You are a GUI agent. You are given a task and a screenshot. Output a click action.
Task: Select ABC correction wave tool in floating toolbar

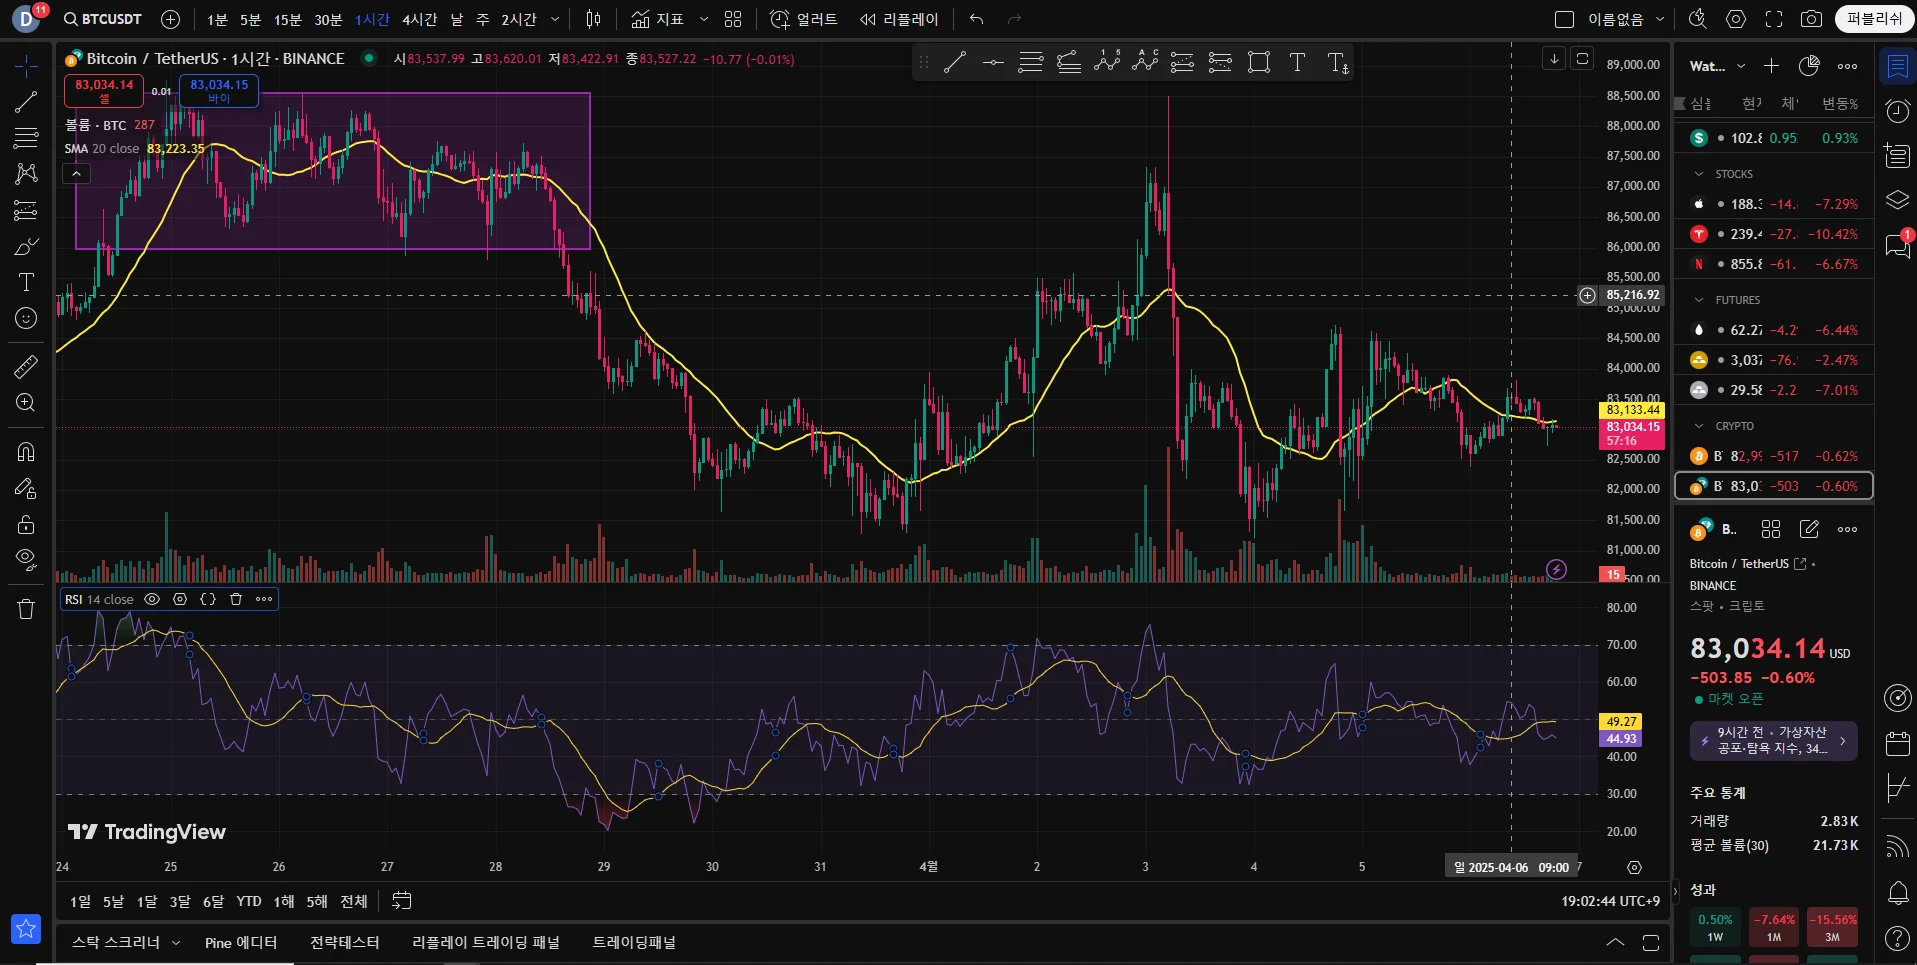click(1145, 63)
